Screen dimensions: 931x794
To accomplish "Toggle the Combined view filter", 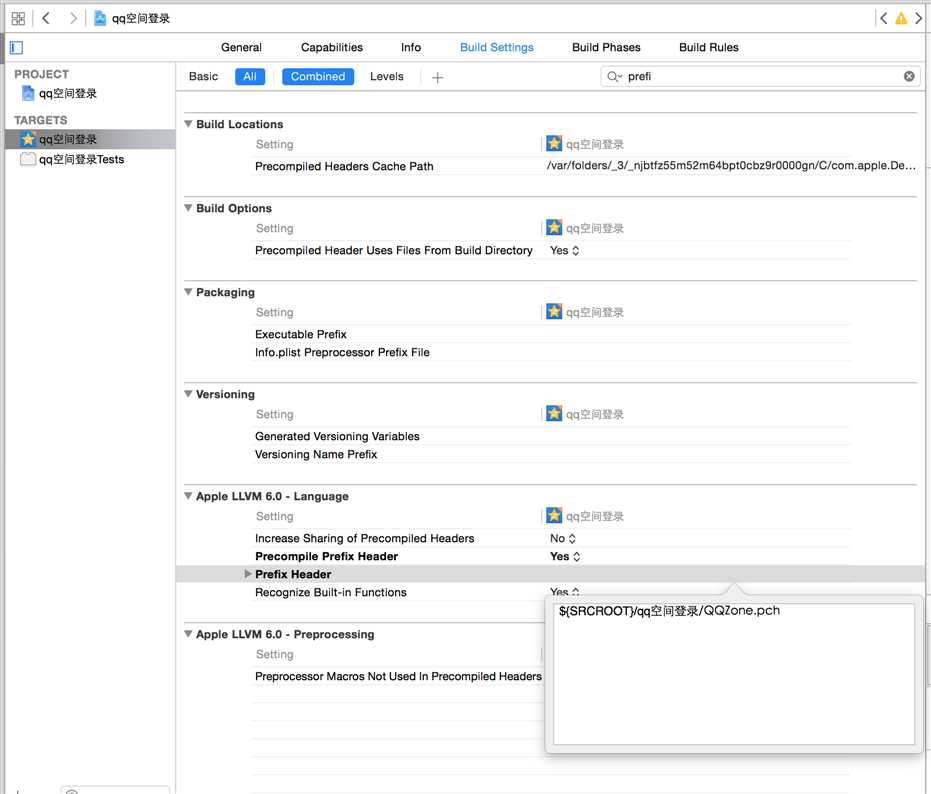I will pyautogui.click(x=318, y=77).
